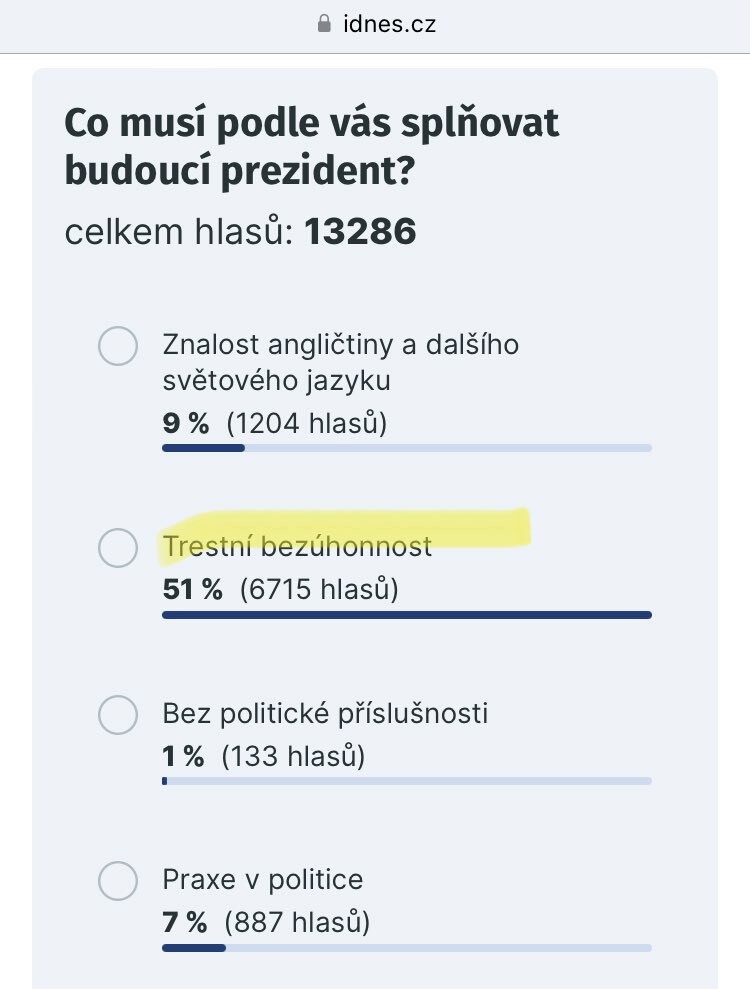Click the 'Znalost angličtiny a dalšího světového jazyku' label

[x=341, y=363]
